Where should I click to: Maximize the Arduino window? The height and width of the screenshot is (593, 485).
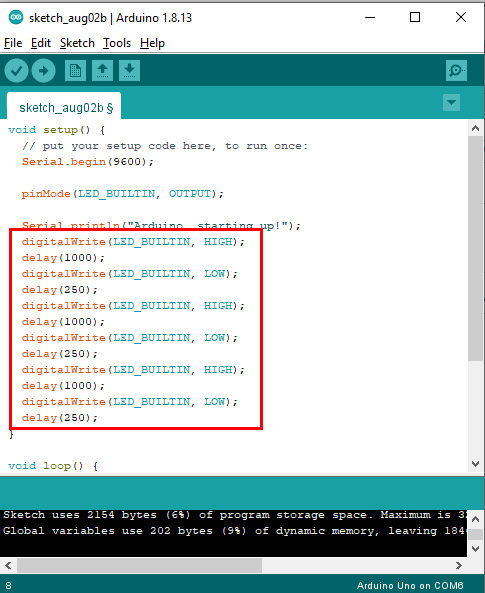[x=415, y=17]
